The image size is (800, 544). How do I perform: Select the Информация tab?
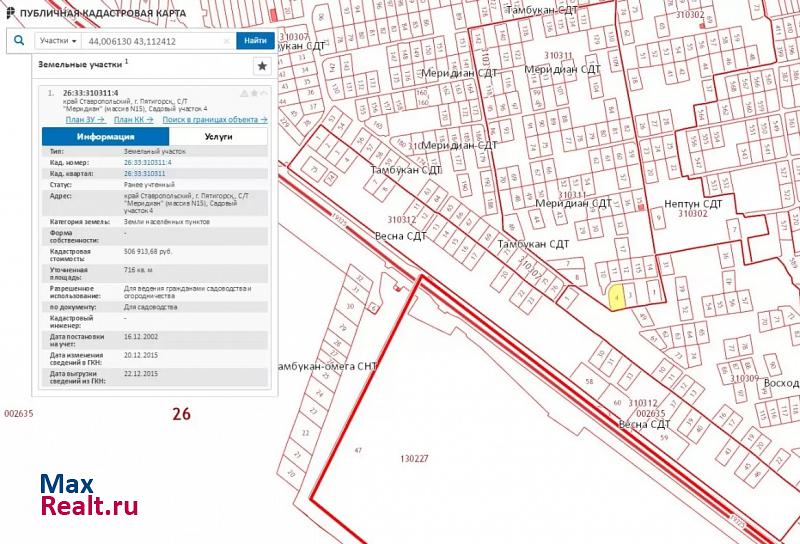tap(105, 137)
